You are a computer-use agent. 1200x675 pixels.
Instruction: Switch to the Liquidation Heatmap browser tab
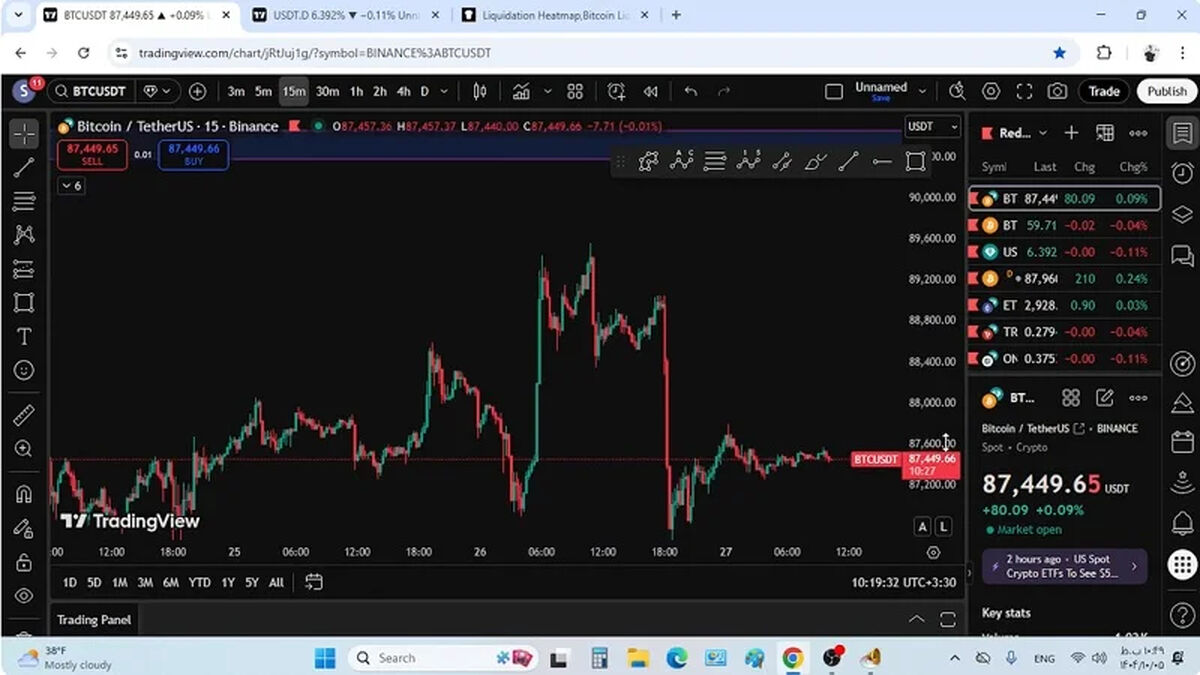pyautogui.click(x=555, y=15)
